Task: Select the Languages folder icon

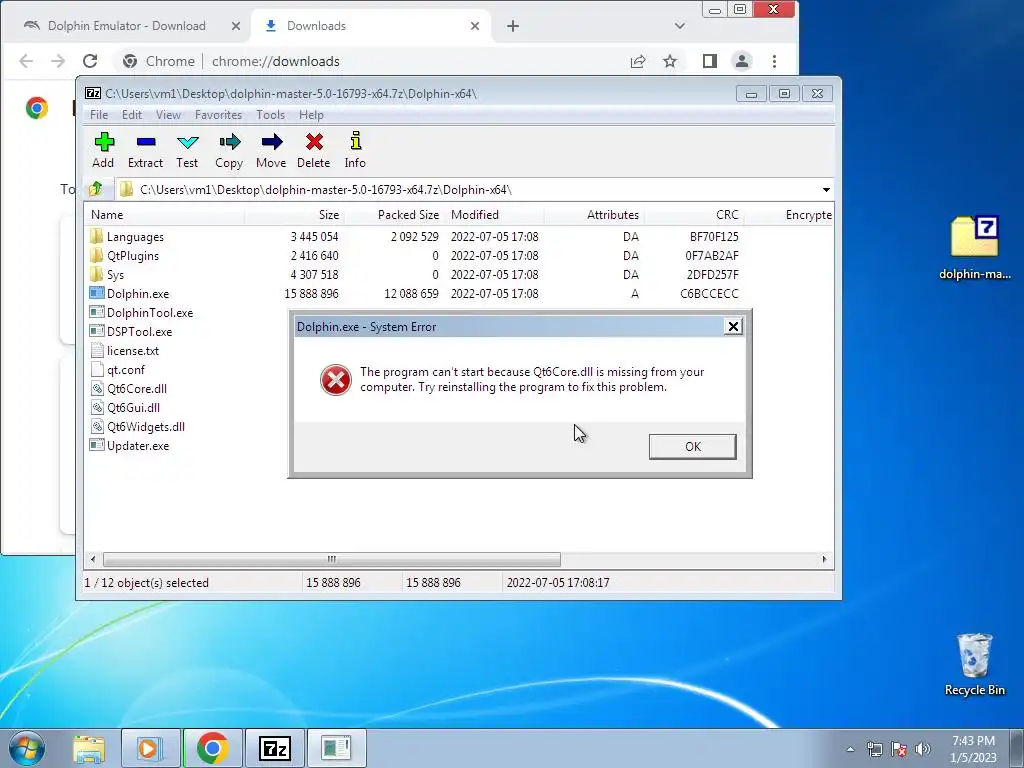Action: click(x=97, y=236)
